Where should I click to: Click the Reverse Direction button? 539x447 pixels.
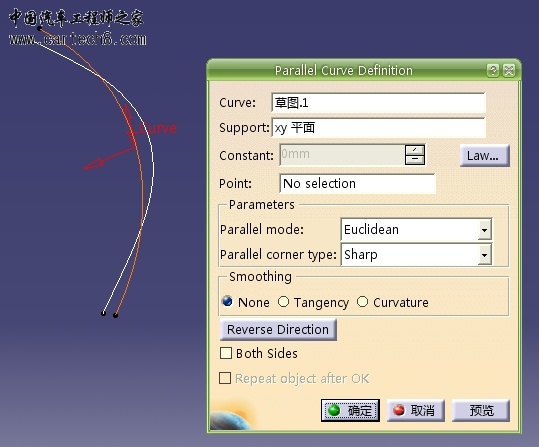coord(278,329)
